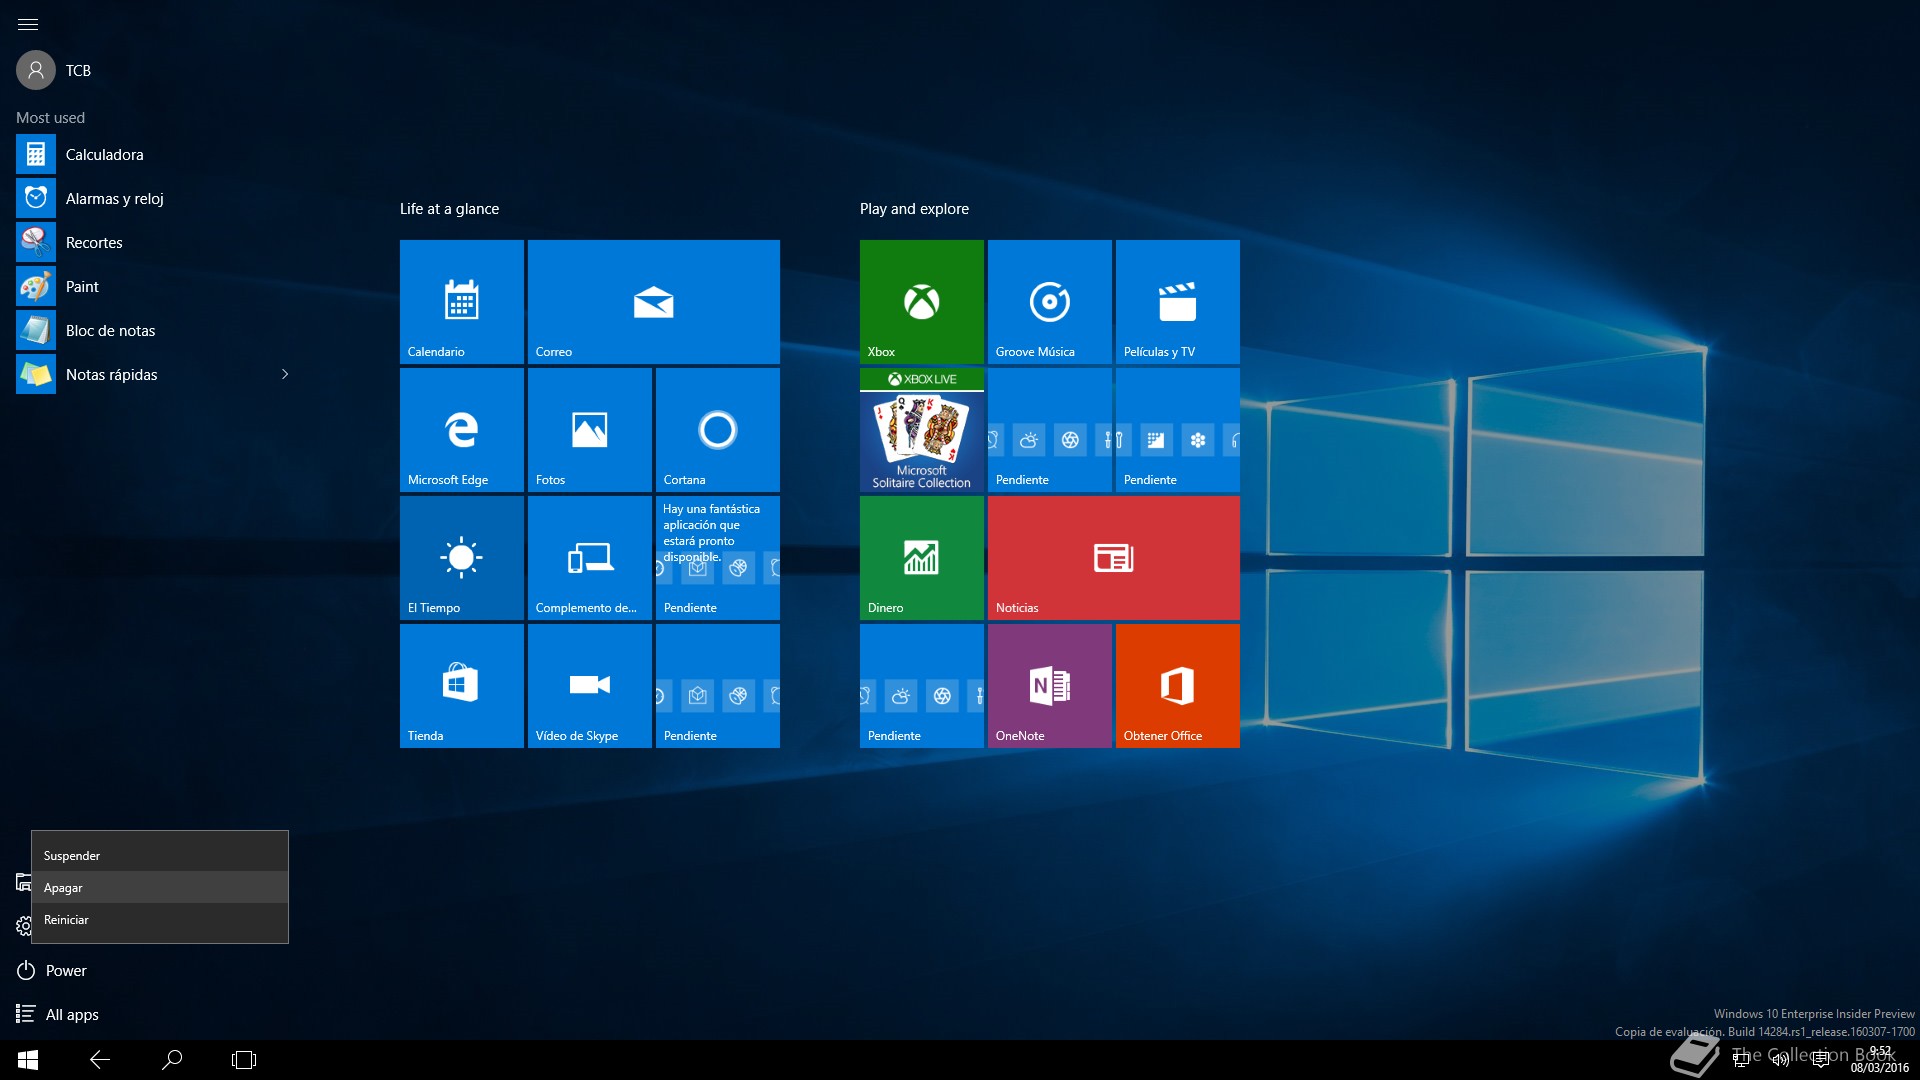Viewport: 1920px width, 1080px height.
Task: Open Calculadora from most used list
Action: click(158, 155)
